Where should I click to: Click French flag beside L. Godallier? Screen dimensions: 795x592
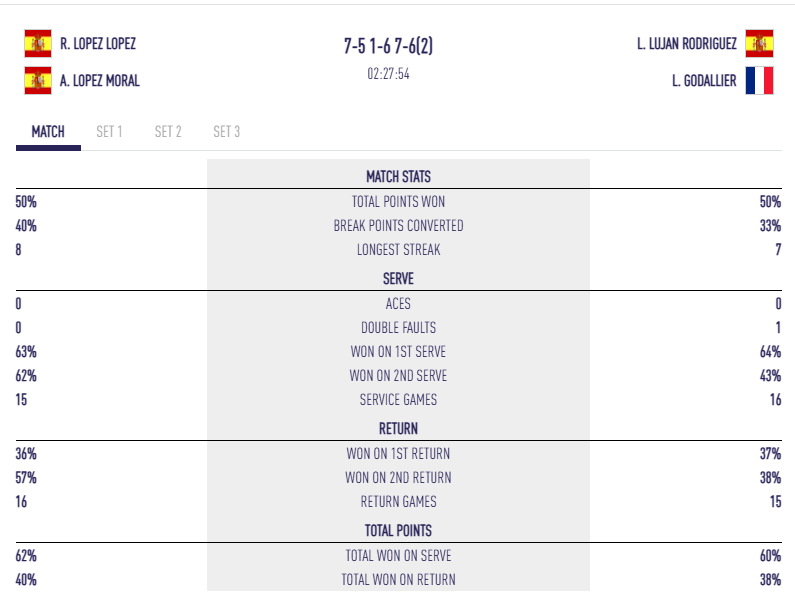pyautogui.click(x=759, y=81)
